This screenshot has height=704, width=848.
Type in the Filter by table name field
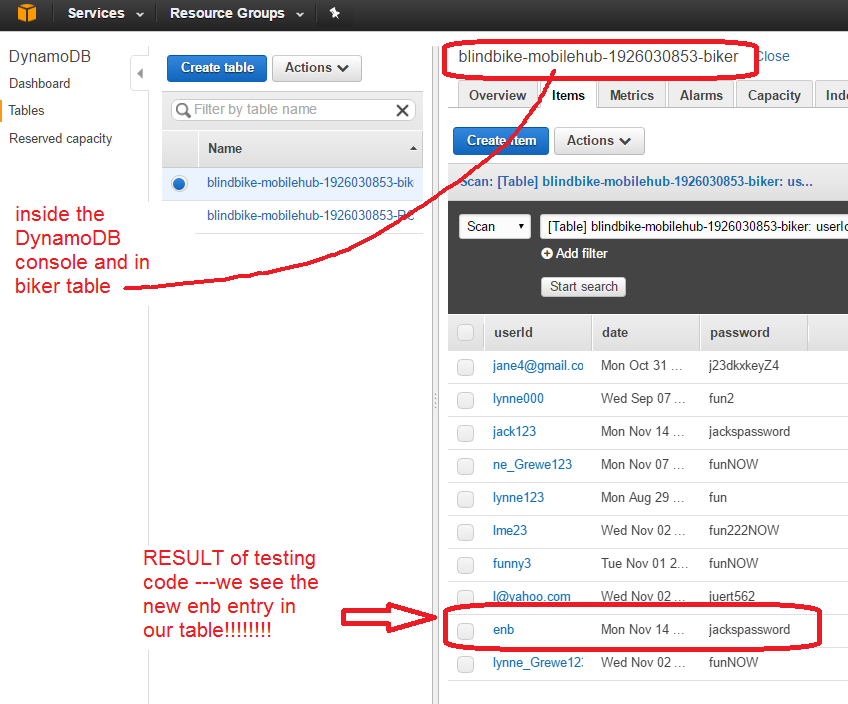coord(285,110)
